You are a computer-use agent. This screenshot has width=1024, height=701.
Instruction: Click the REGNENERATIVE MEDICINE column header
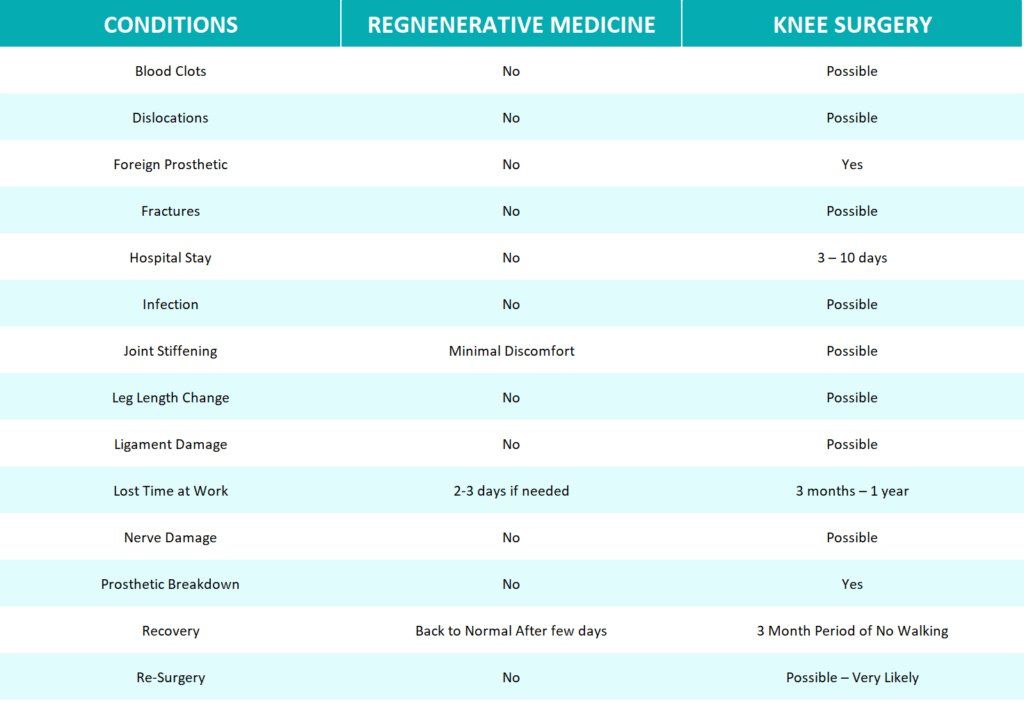(511, 25)
